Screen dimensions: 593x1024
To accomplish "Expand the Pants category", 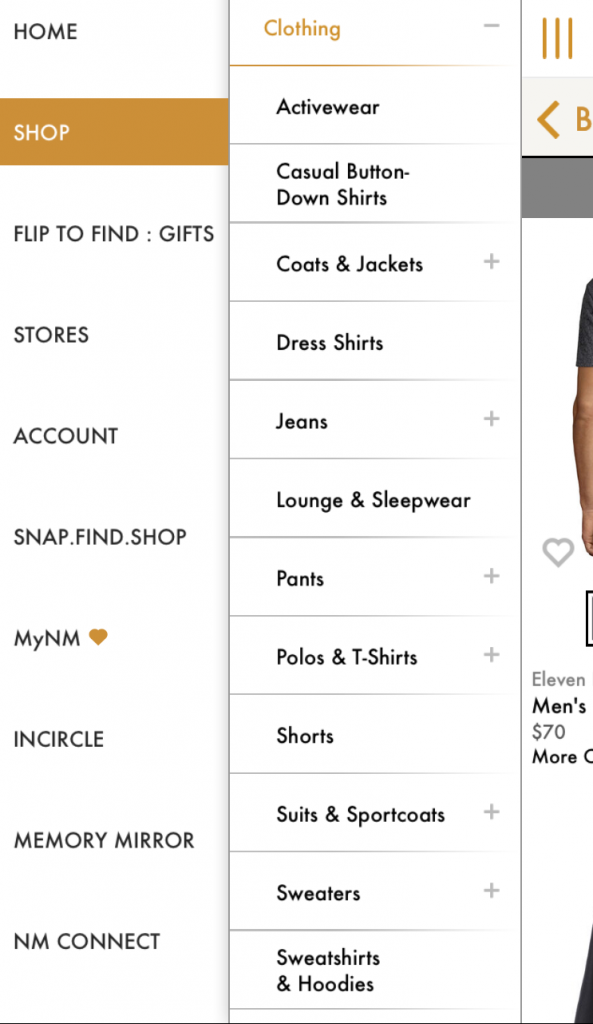I will (x=491, y=576).
